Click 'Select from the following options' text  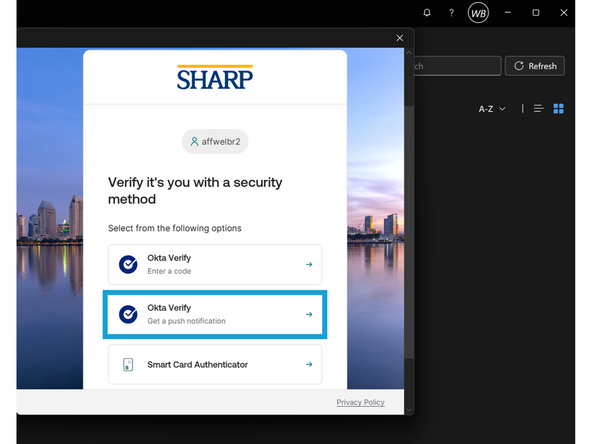click(174, 228)
